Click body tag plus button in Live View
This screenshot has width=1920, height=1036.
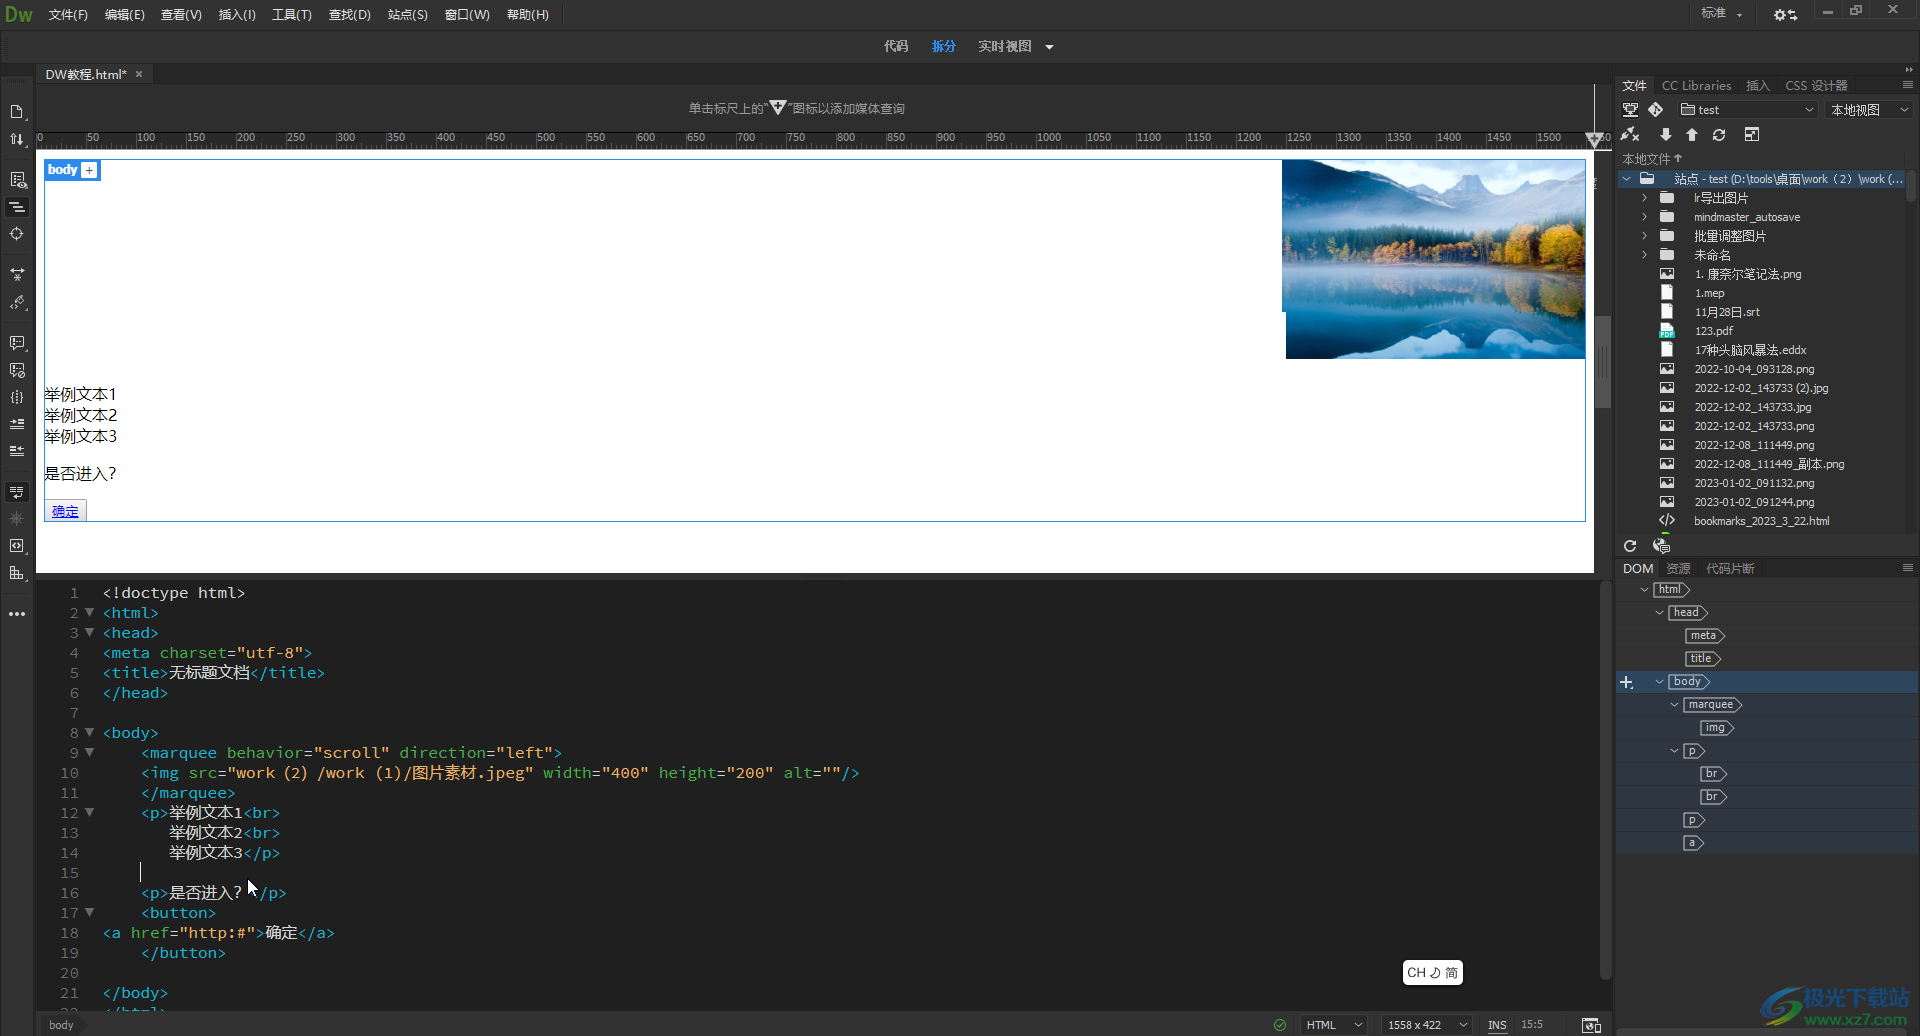90,170
